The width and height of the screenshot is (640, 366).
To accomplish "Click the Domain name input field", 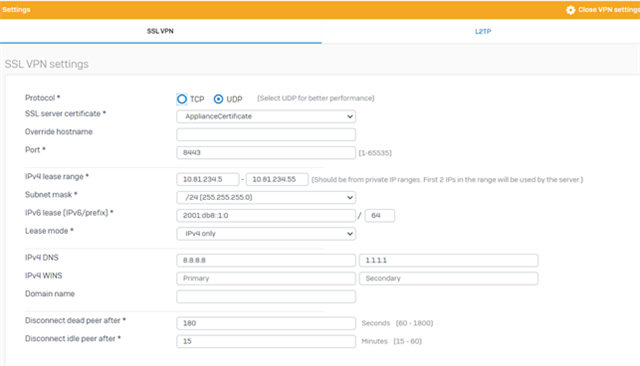I will (x=266, y=297).
